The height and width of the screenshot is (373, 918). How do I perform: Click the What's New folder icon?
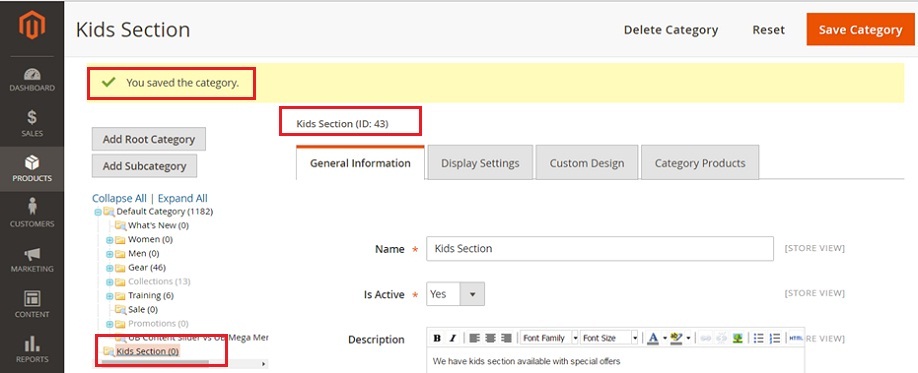click(x=120, y=225)
